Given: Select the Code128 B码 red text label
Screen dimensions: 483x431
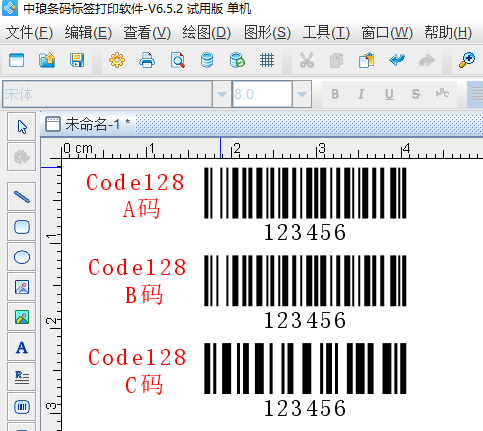Looking at the screenshot, I should pos(137,281).
